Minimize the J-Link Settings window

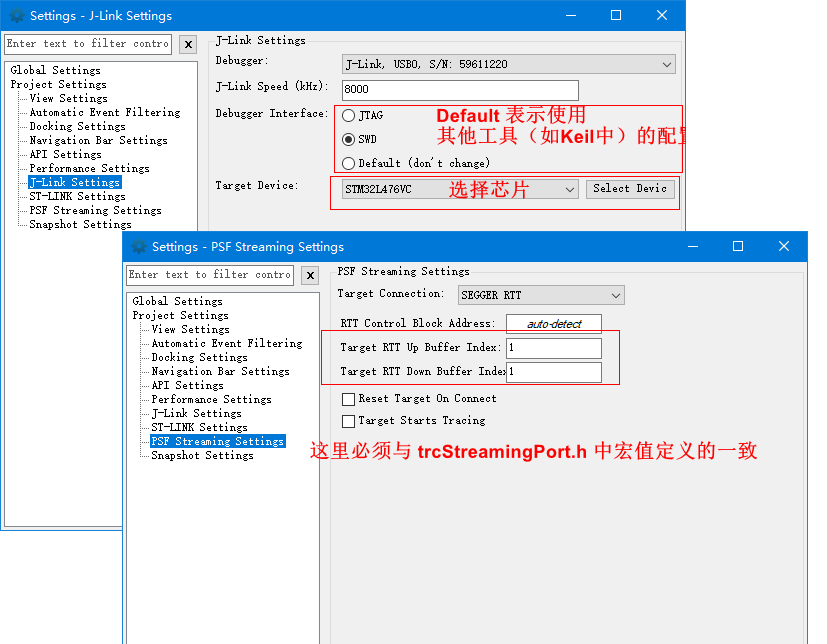571,15
